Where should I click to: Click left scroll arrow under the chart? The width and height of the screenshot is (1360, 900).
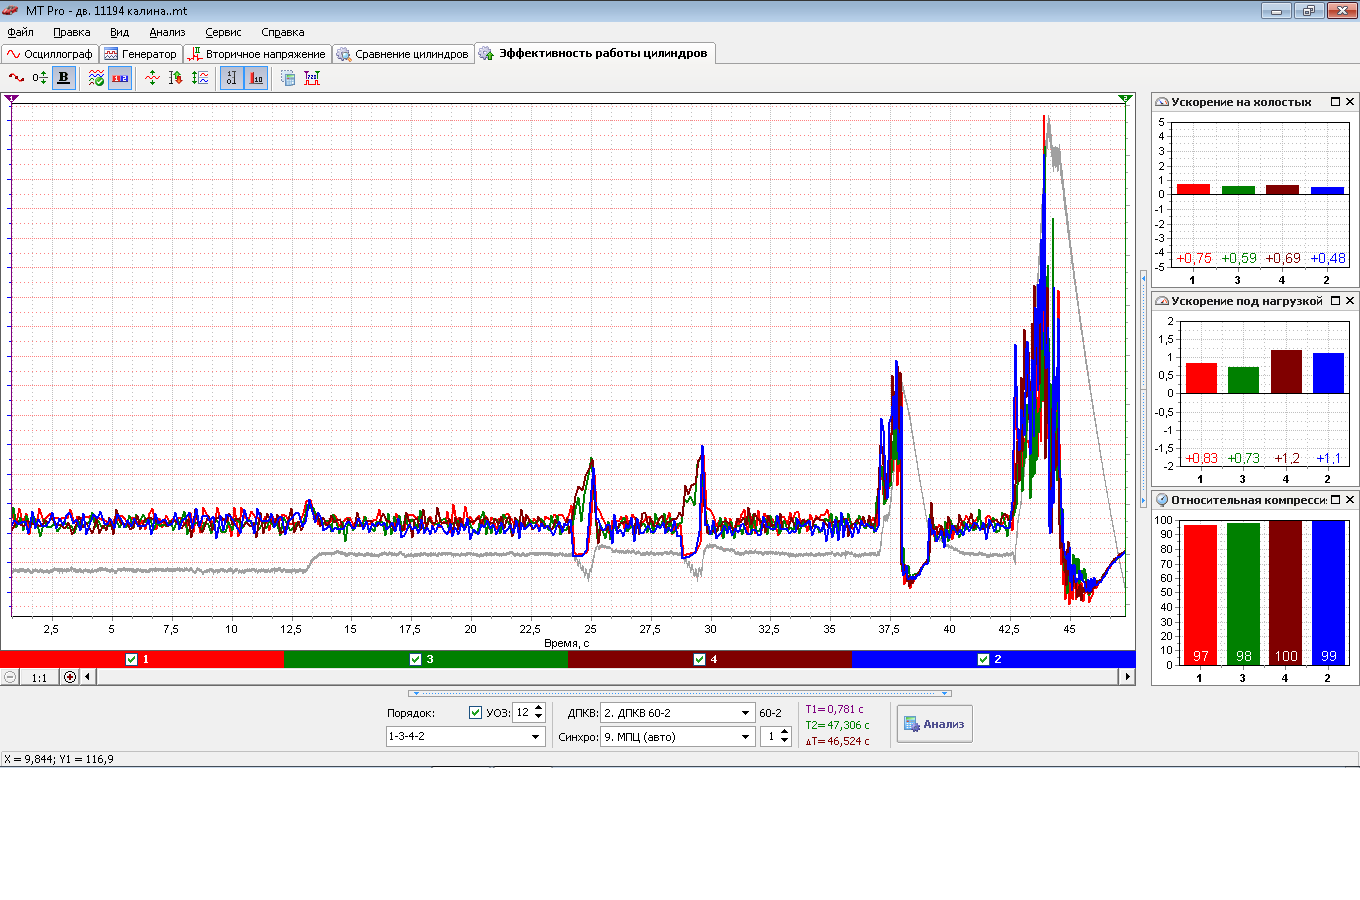[88, 677]
